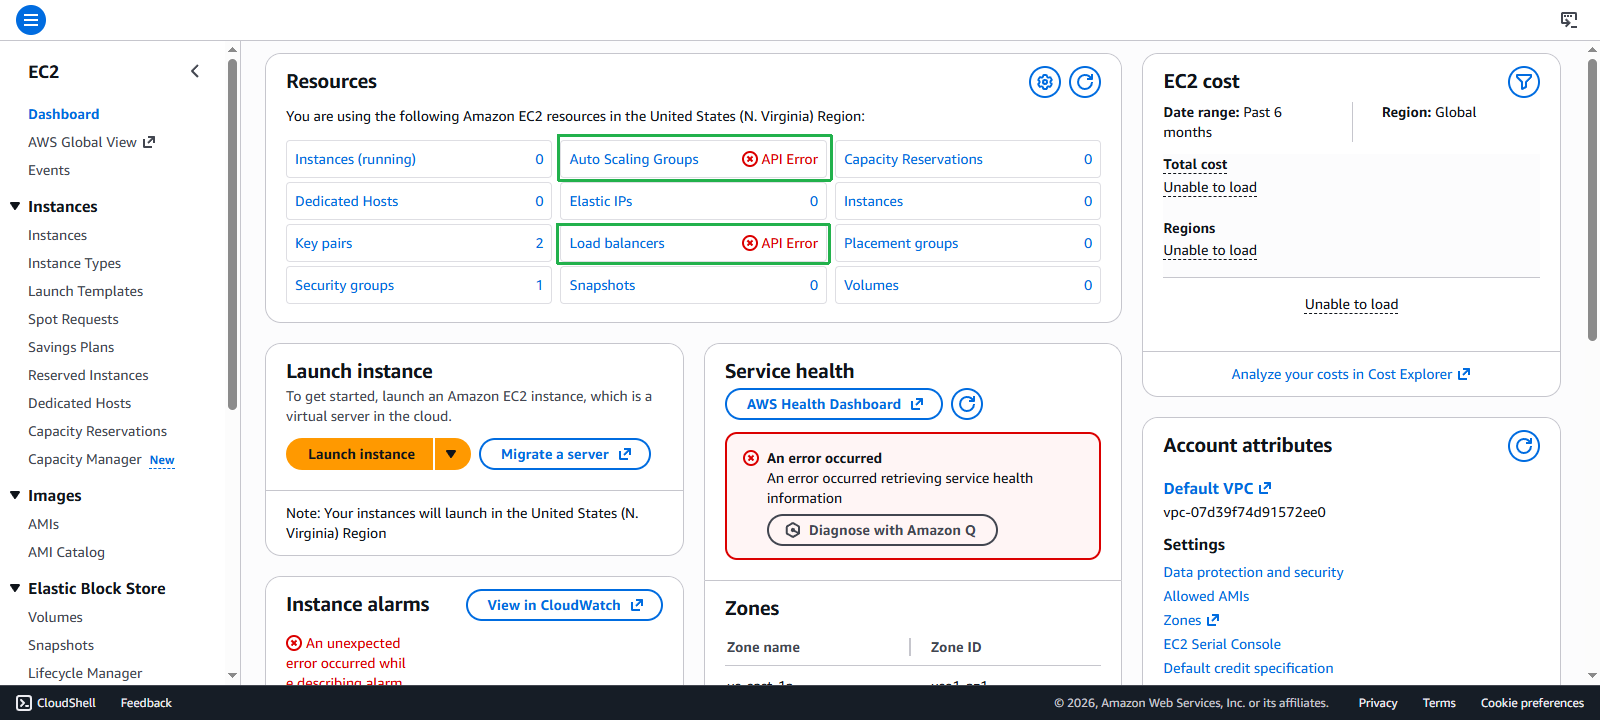Open the EC2 cost filter icon
The height and width of the screenshot is (720, 1600).
pos(1524,82)
